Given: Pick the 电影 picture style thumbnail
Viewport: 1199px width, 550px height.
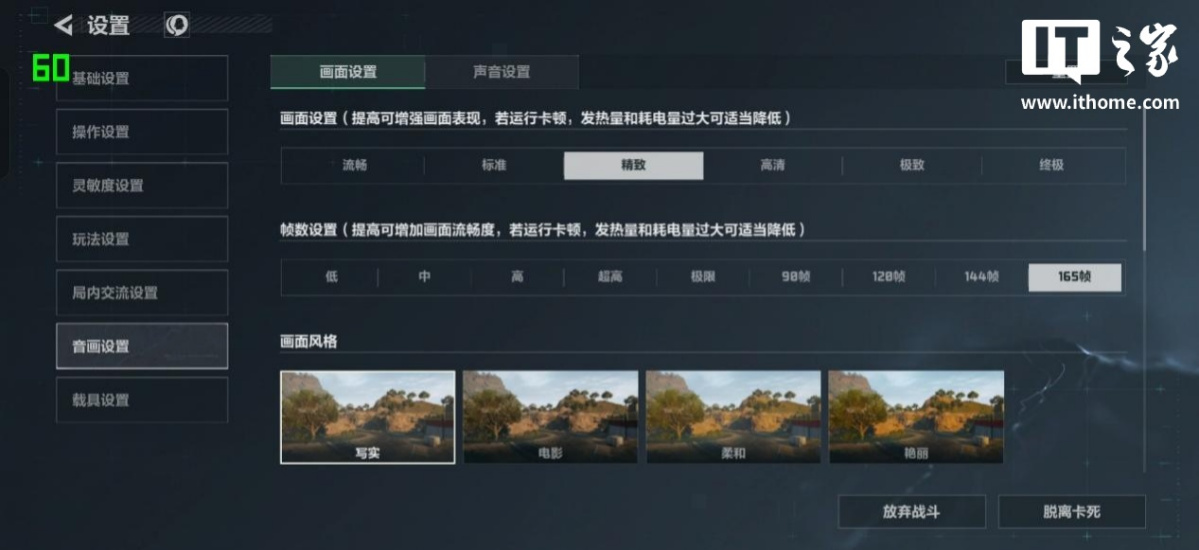Looking at the screenshot, I should click(551, 417).
